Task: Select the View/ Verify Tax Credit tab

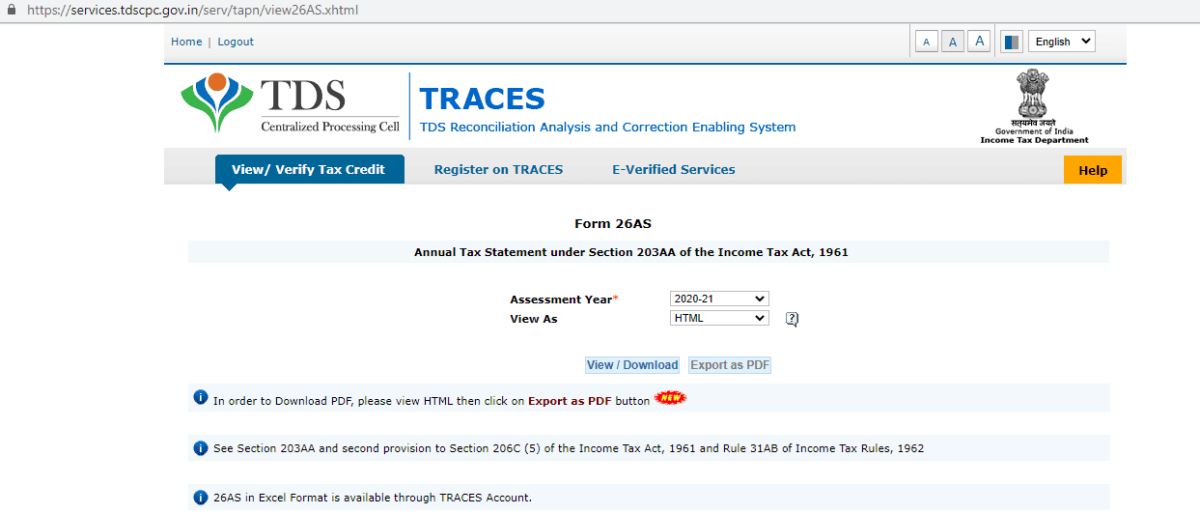Action: (308, 170)
